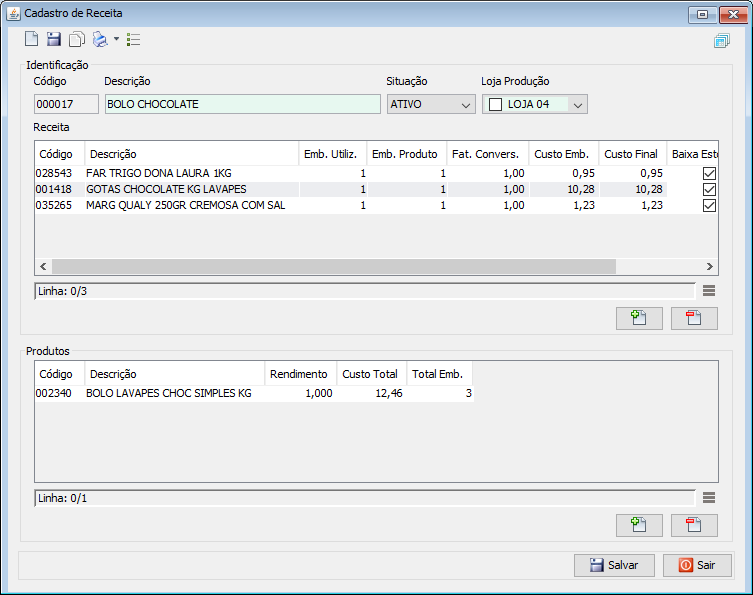Click the copy recipe toolbar icon

[x=77, y=39]
